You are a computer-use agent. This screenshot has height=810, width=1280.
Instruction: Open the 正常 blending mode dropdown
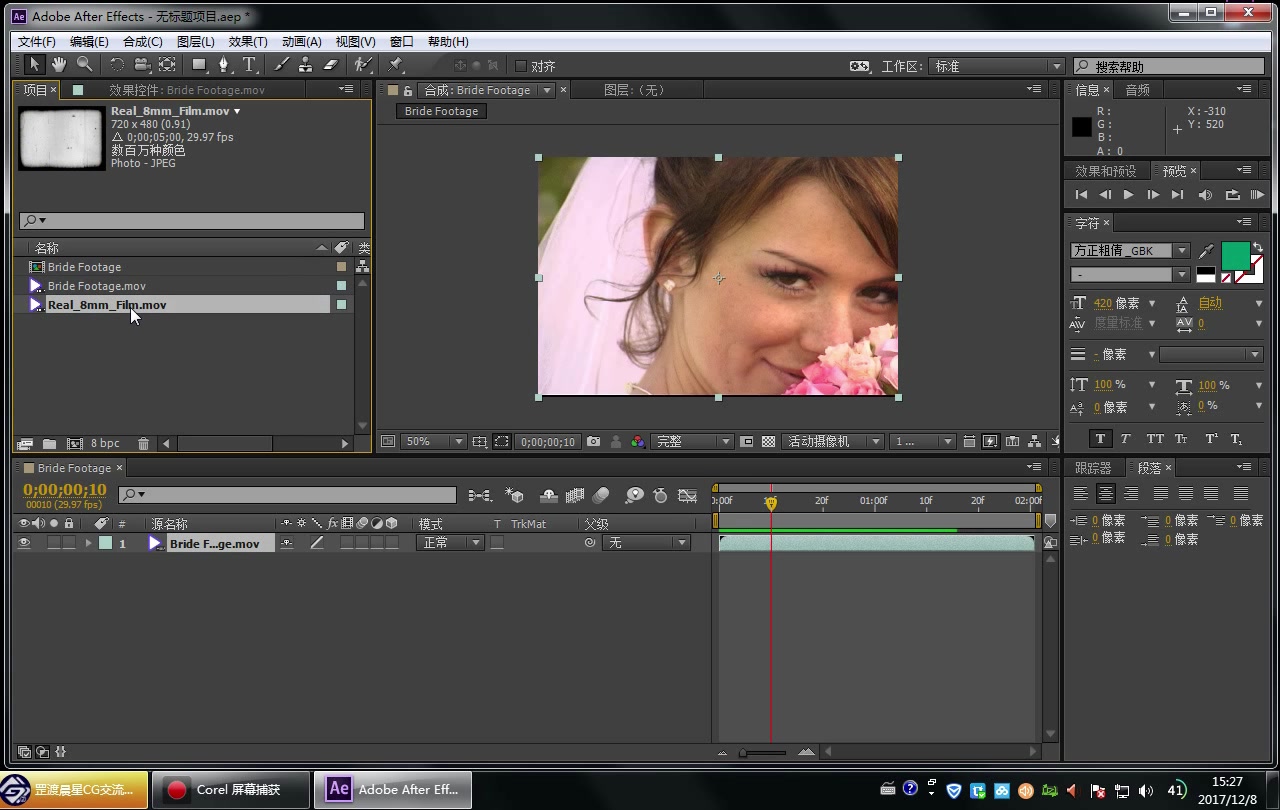450,543
